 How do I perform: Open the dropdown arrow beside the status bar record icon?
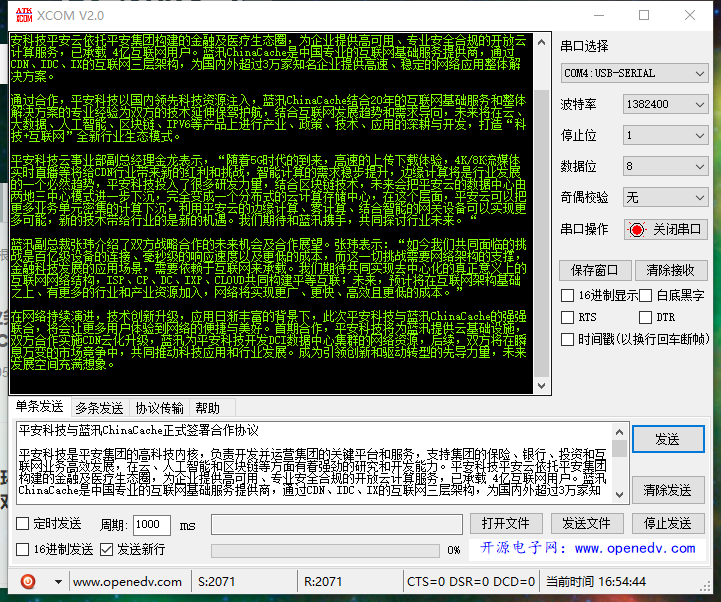pyautogui.click(x=58, y=582)
